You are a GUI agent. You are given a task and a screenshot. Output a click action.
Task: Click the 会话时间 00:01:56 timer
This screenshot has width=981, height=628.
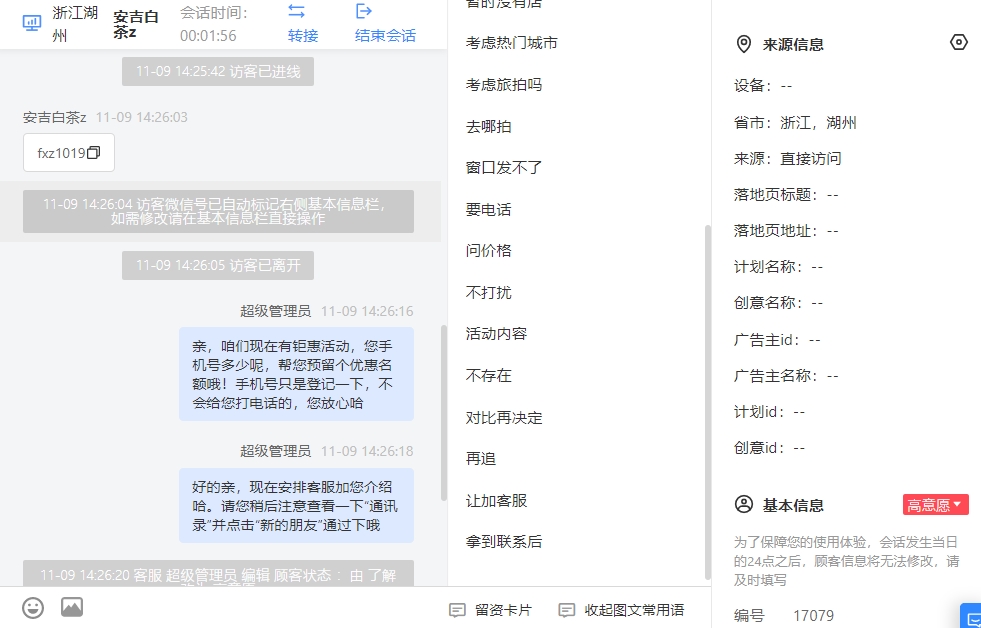[x=213, y=24]
